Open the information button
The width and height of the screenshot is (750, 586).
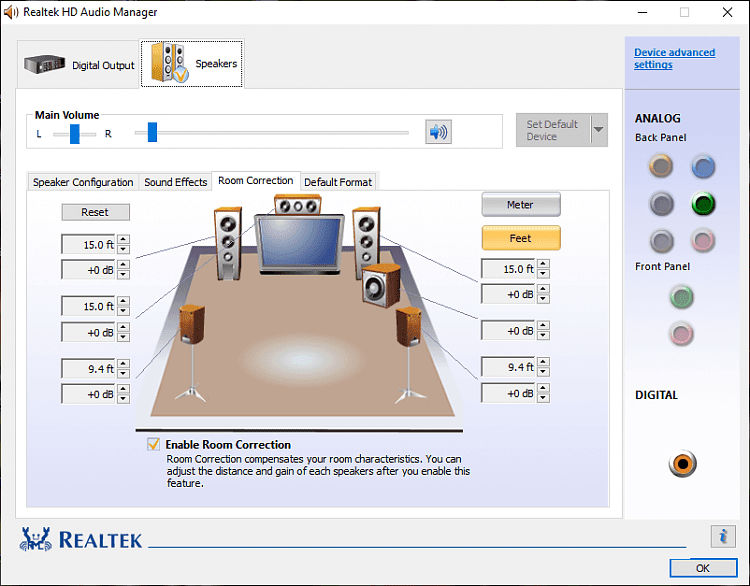click(723, 536)
